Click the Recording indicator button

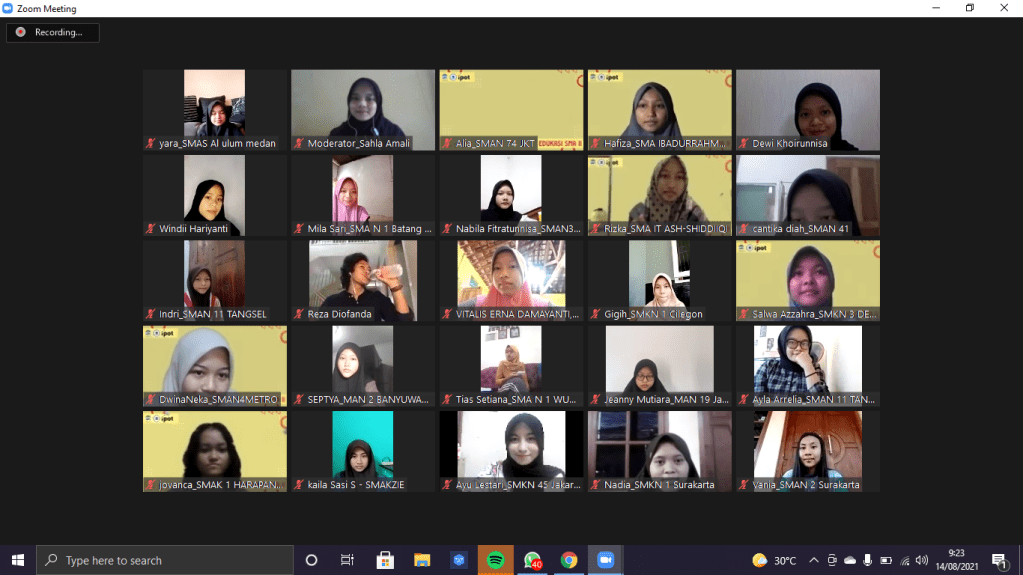(52, 33)
